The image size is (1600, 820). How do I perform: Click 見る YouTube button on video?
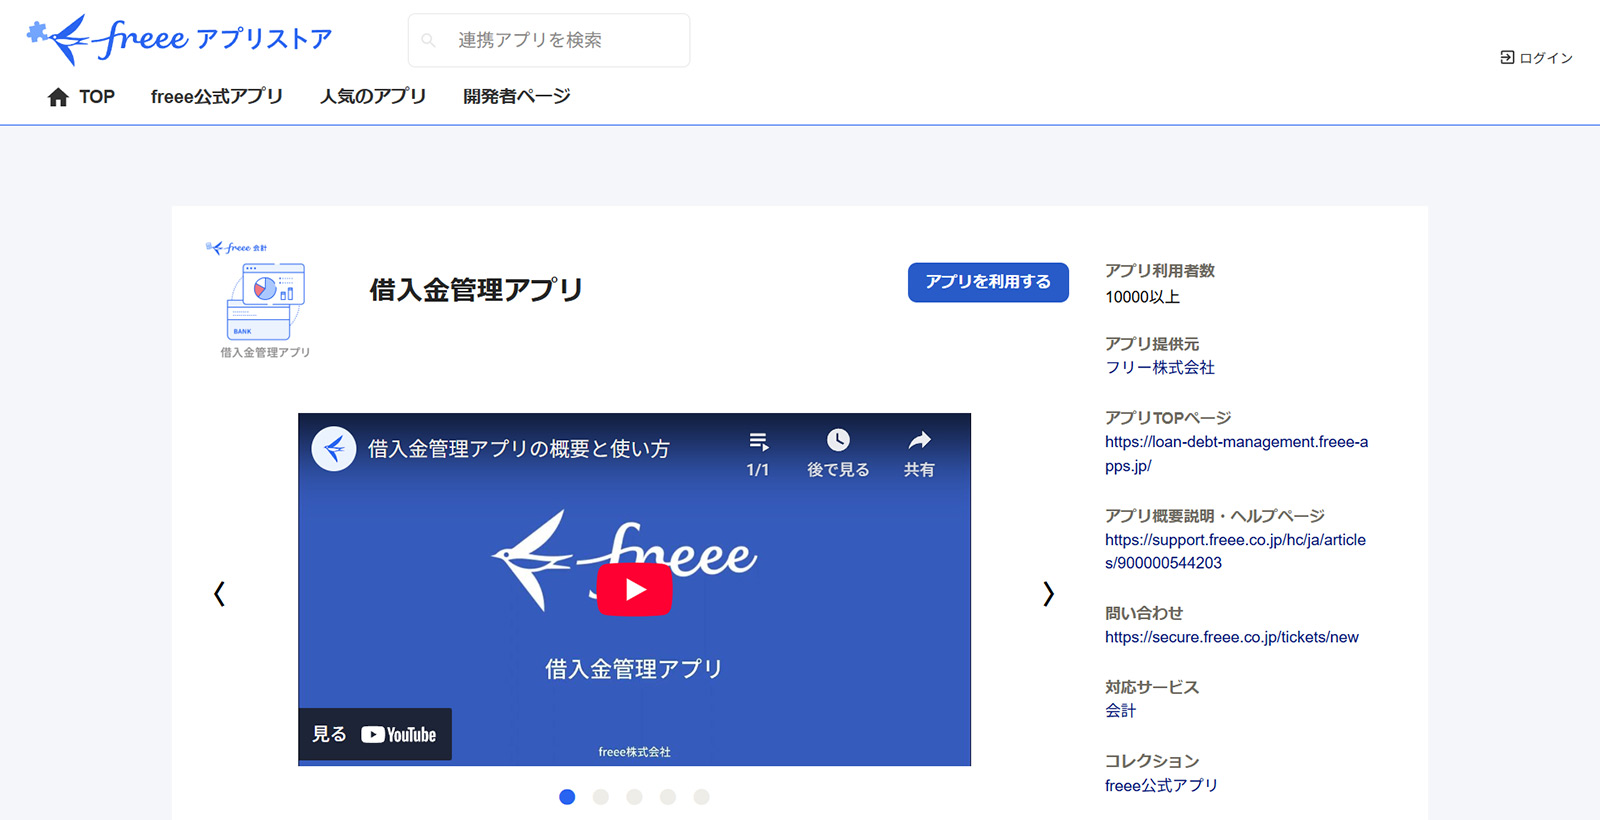tap(375, 734)
